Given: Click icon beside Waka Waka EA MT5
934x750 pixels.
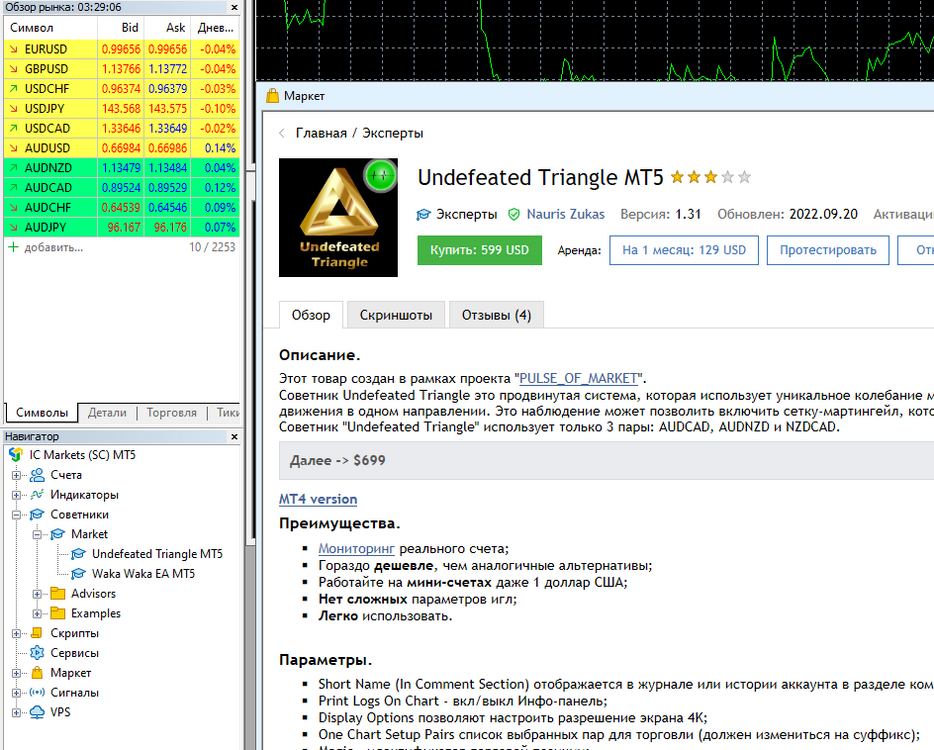Looking at the screenshot, I should pos(78,574).
